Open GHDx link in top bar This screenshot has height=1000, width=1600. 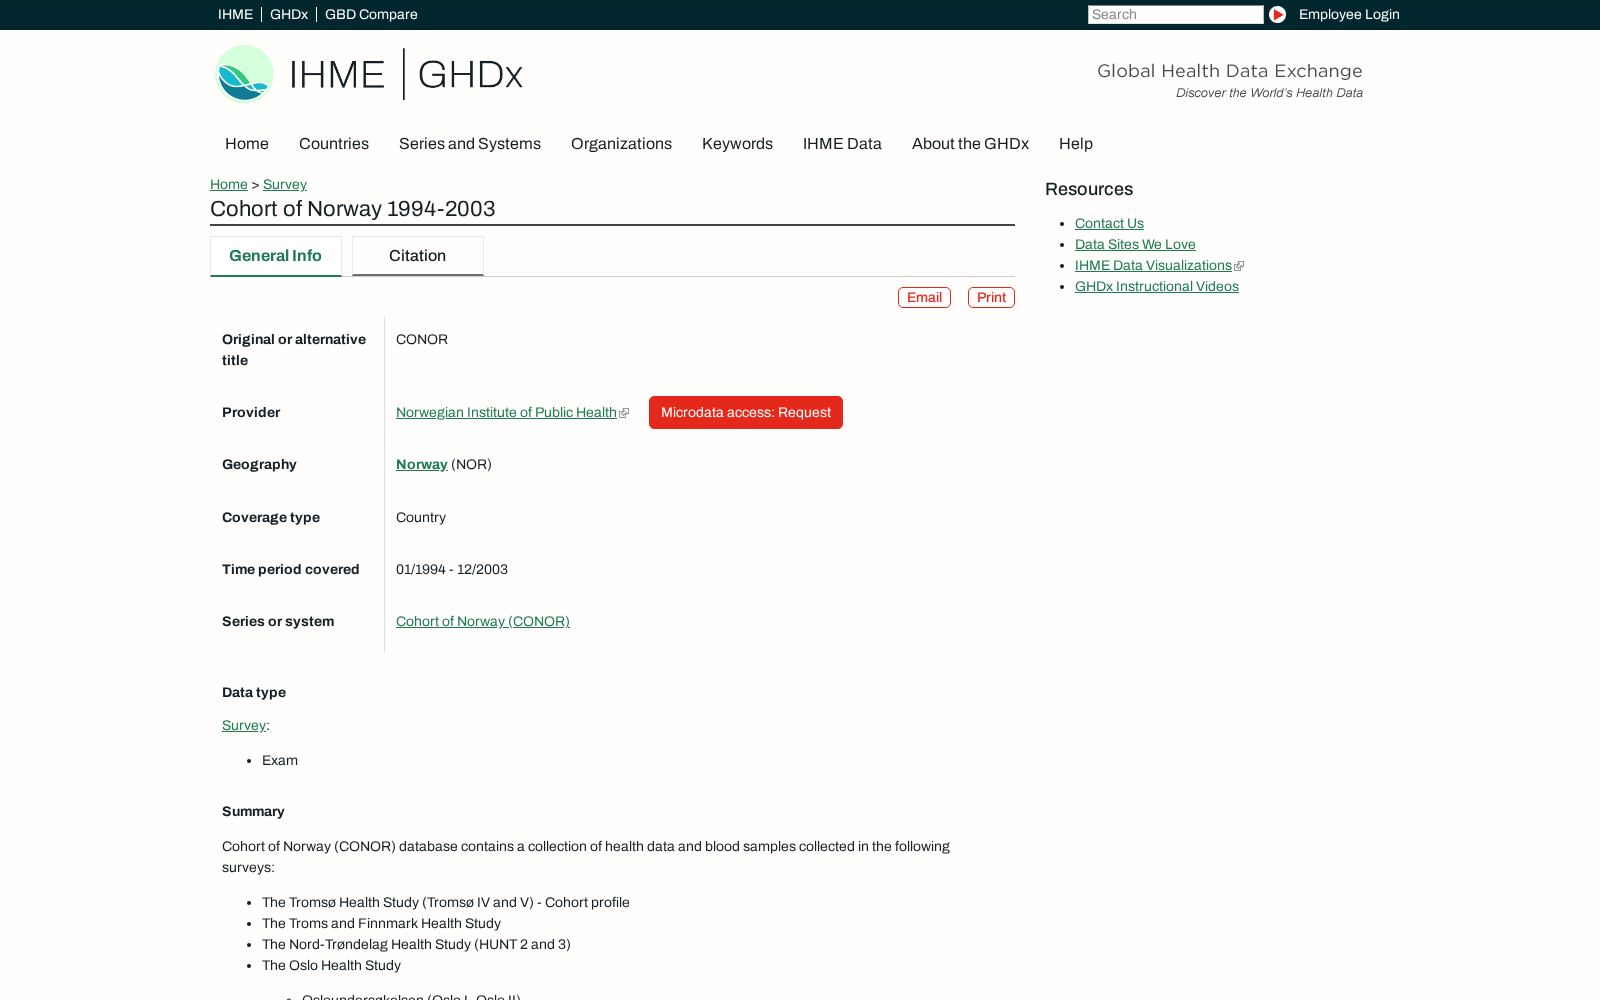289,14
